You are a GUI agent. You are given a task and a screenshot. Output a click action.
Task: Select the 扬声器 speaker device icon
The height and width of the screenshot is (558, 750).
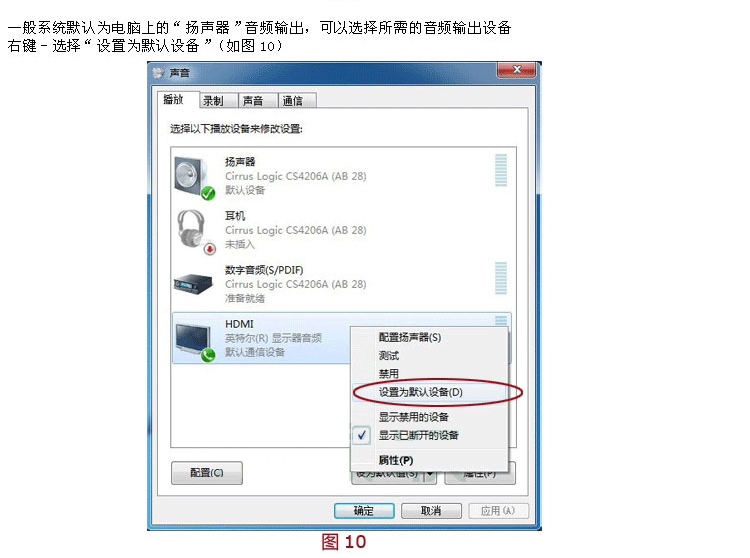tap(191, 175)
